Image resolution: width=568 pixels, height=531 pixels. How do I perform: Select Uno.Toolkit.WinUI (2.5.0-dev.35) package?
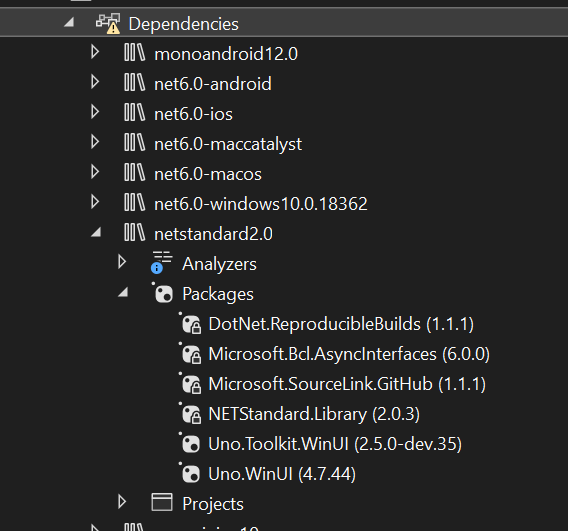click(x=335, y=444)
